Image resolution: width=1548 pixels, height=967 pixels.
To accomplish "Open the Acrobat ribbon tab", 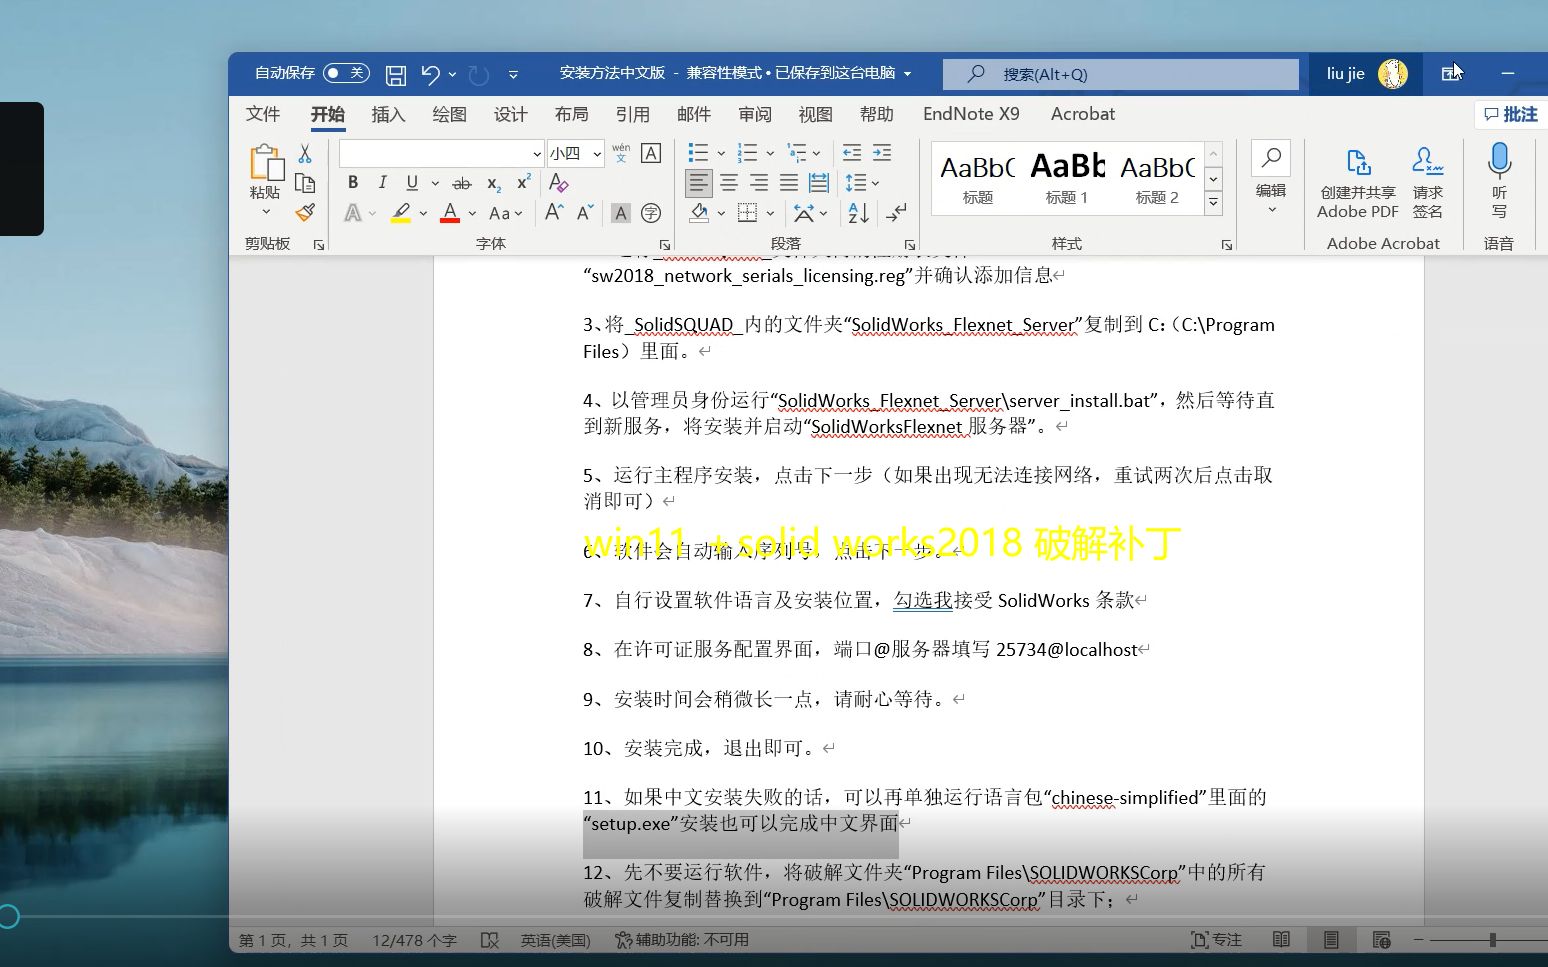I will coord(1082,114).
